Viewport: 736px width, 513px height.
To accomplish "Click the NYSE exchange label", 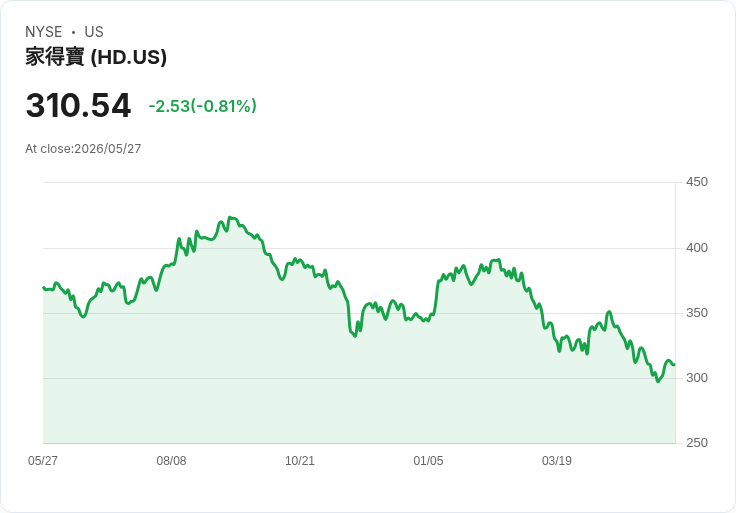I will pyautogui.click(x=43, y=32).
